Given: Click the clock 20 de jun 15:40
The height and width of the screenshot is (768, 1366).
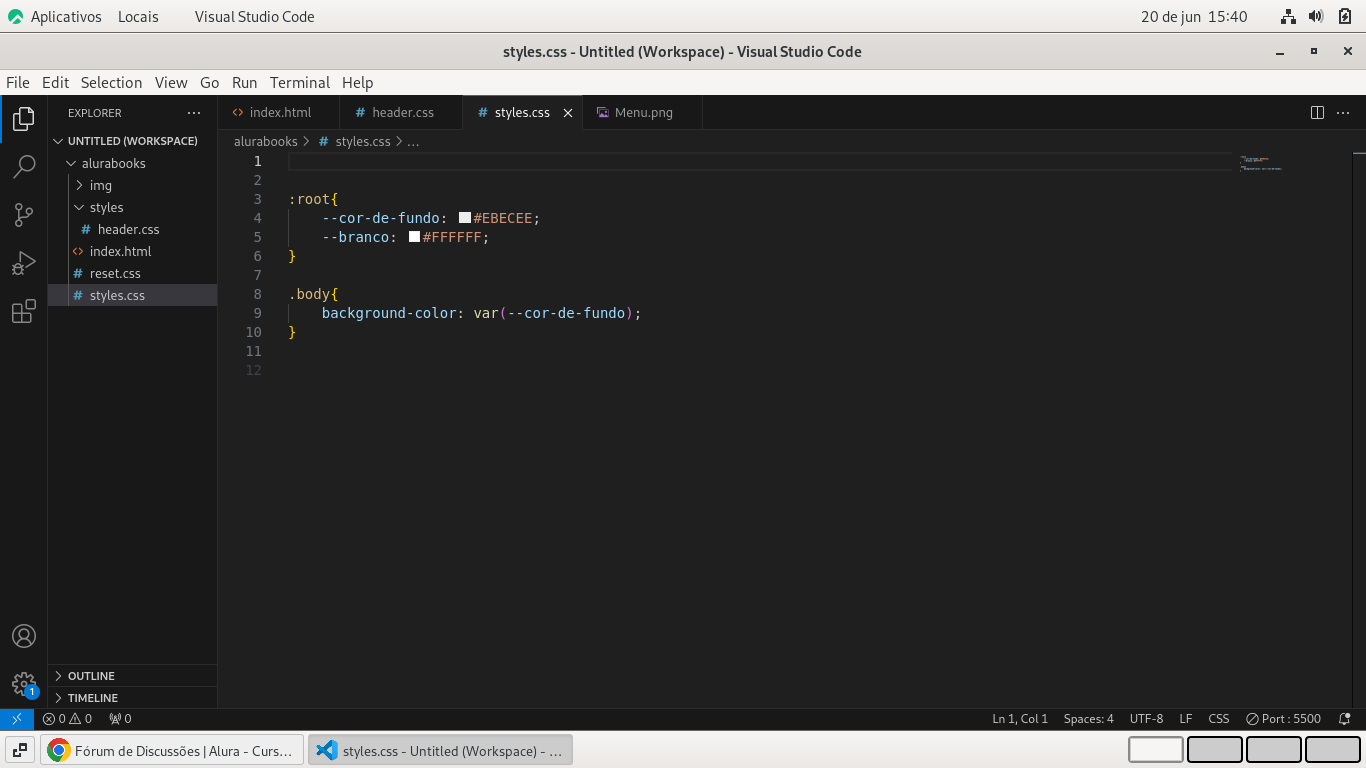Looking at the screenshot, I should click(1194, 16).
